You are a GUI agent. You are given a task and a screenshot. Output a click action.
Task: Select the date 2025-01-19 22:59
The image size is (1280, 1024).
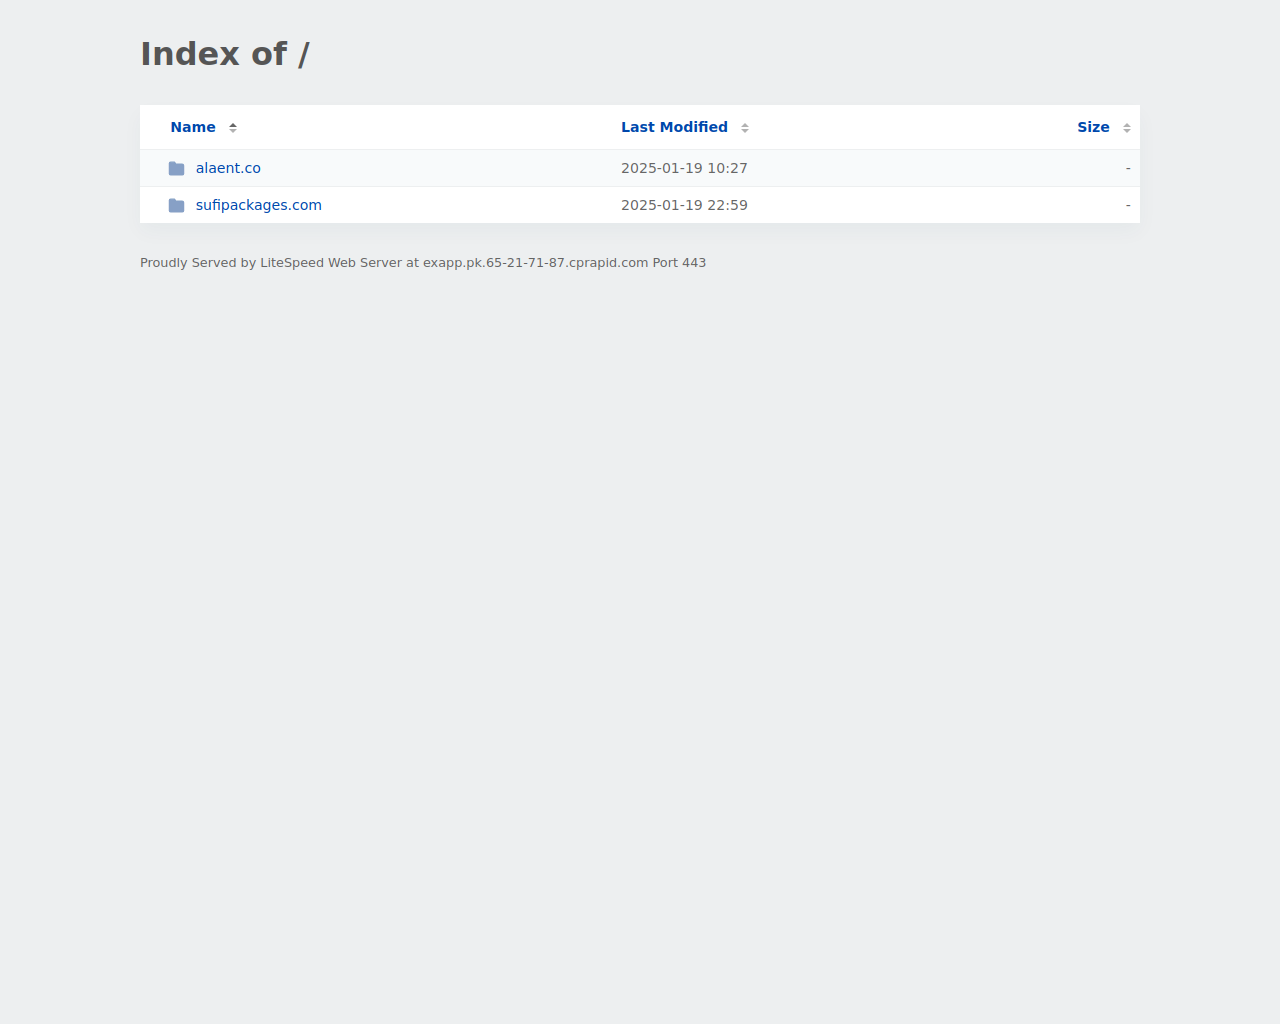684,205
